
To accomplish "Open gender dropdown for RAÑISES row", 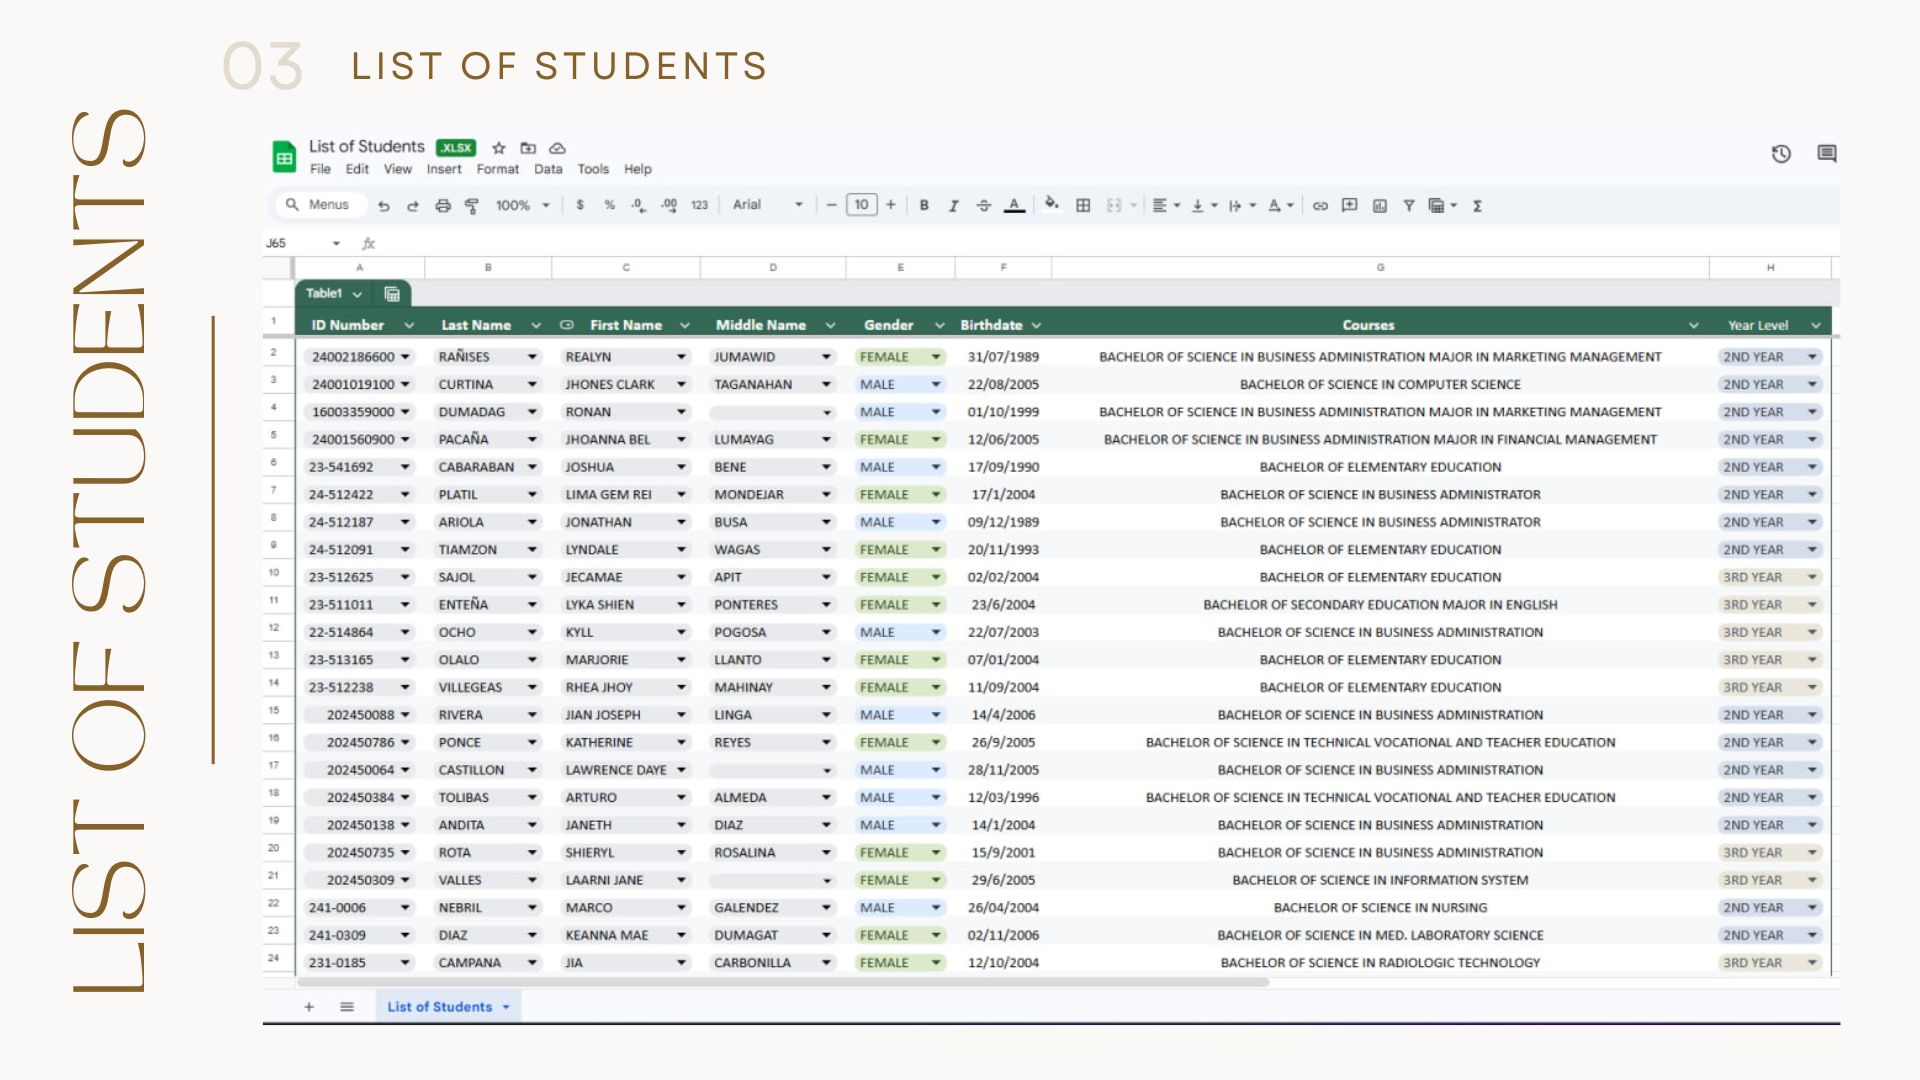I will [x=936, y=357].
